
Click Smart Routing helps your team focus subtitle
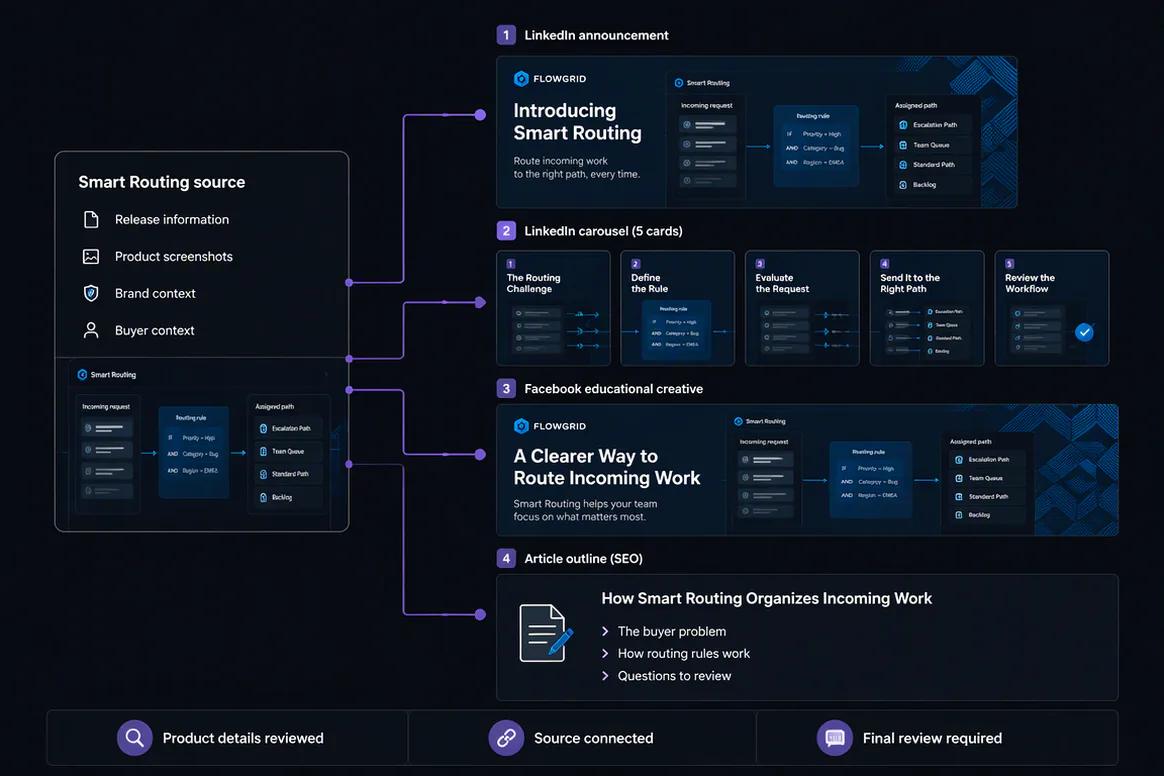coord(585,510)
